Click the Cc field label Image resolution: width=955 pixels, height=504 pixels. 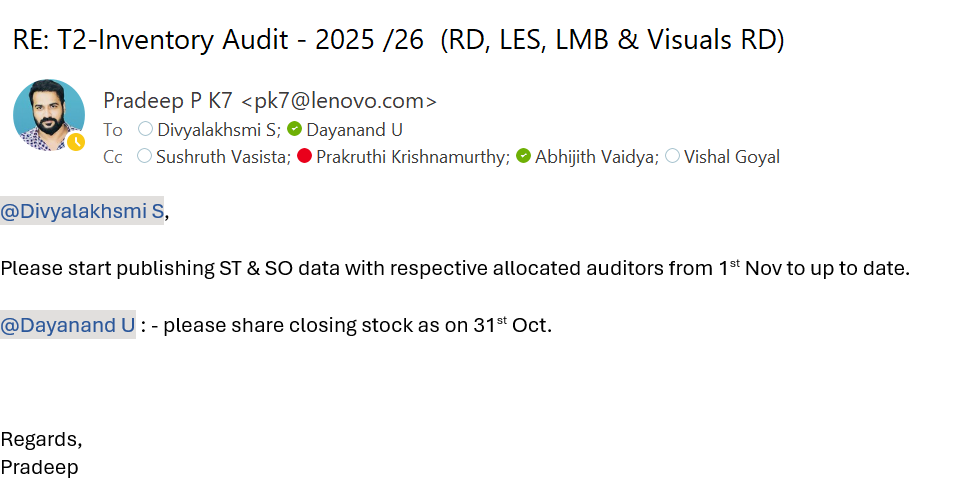click(x=113, y=156)
